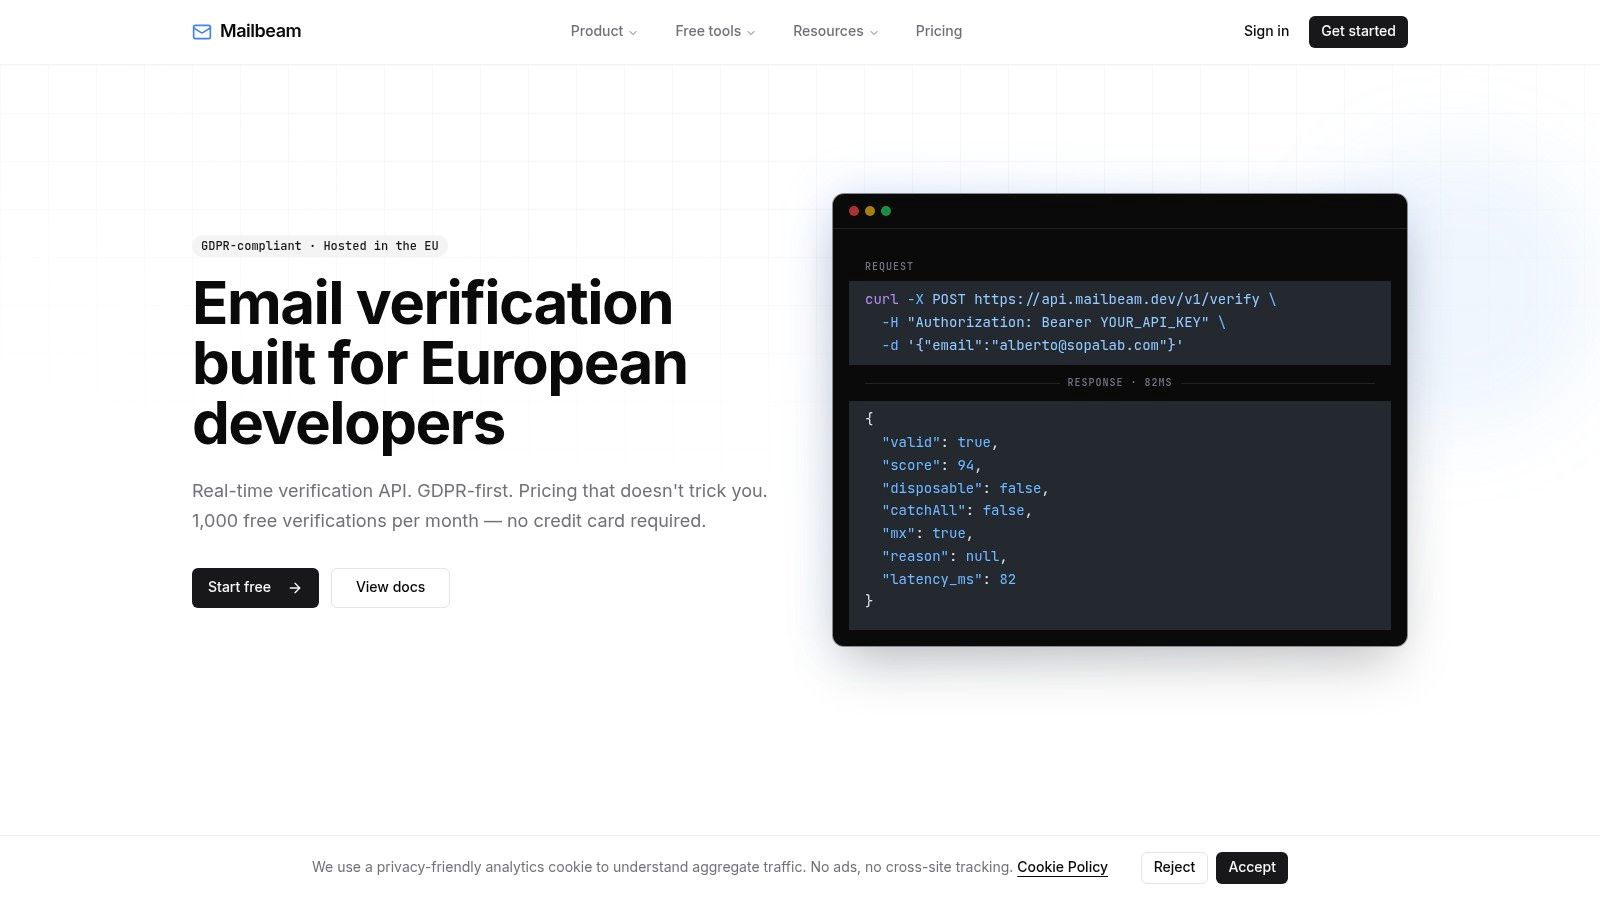This screenshot has width=1600, height=900.
Task: Click the red dot in the code window
Action: tap(854, 211)
